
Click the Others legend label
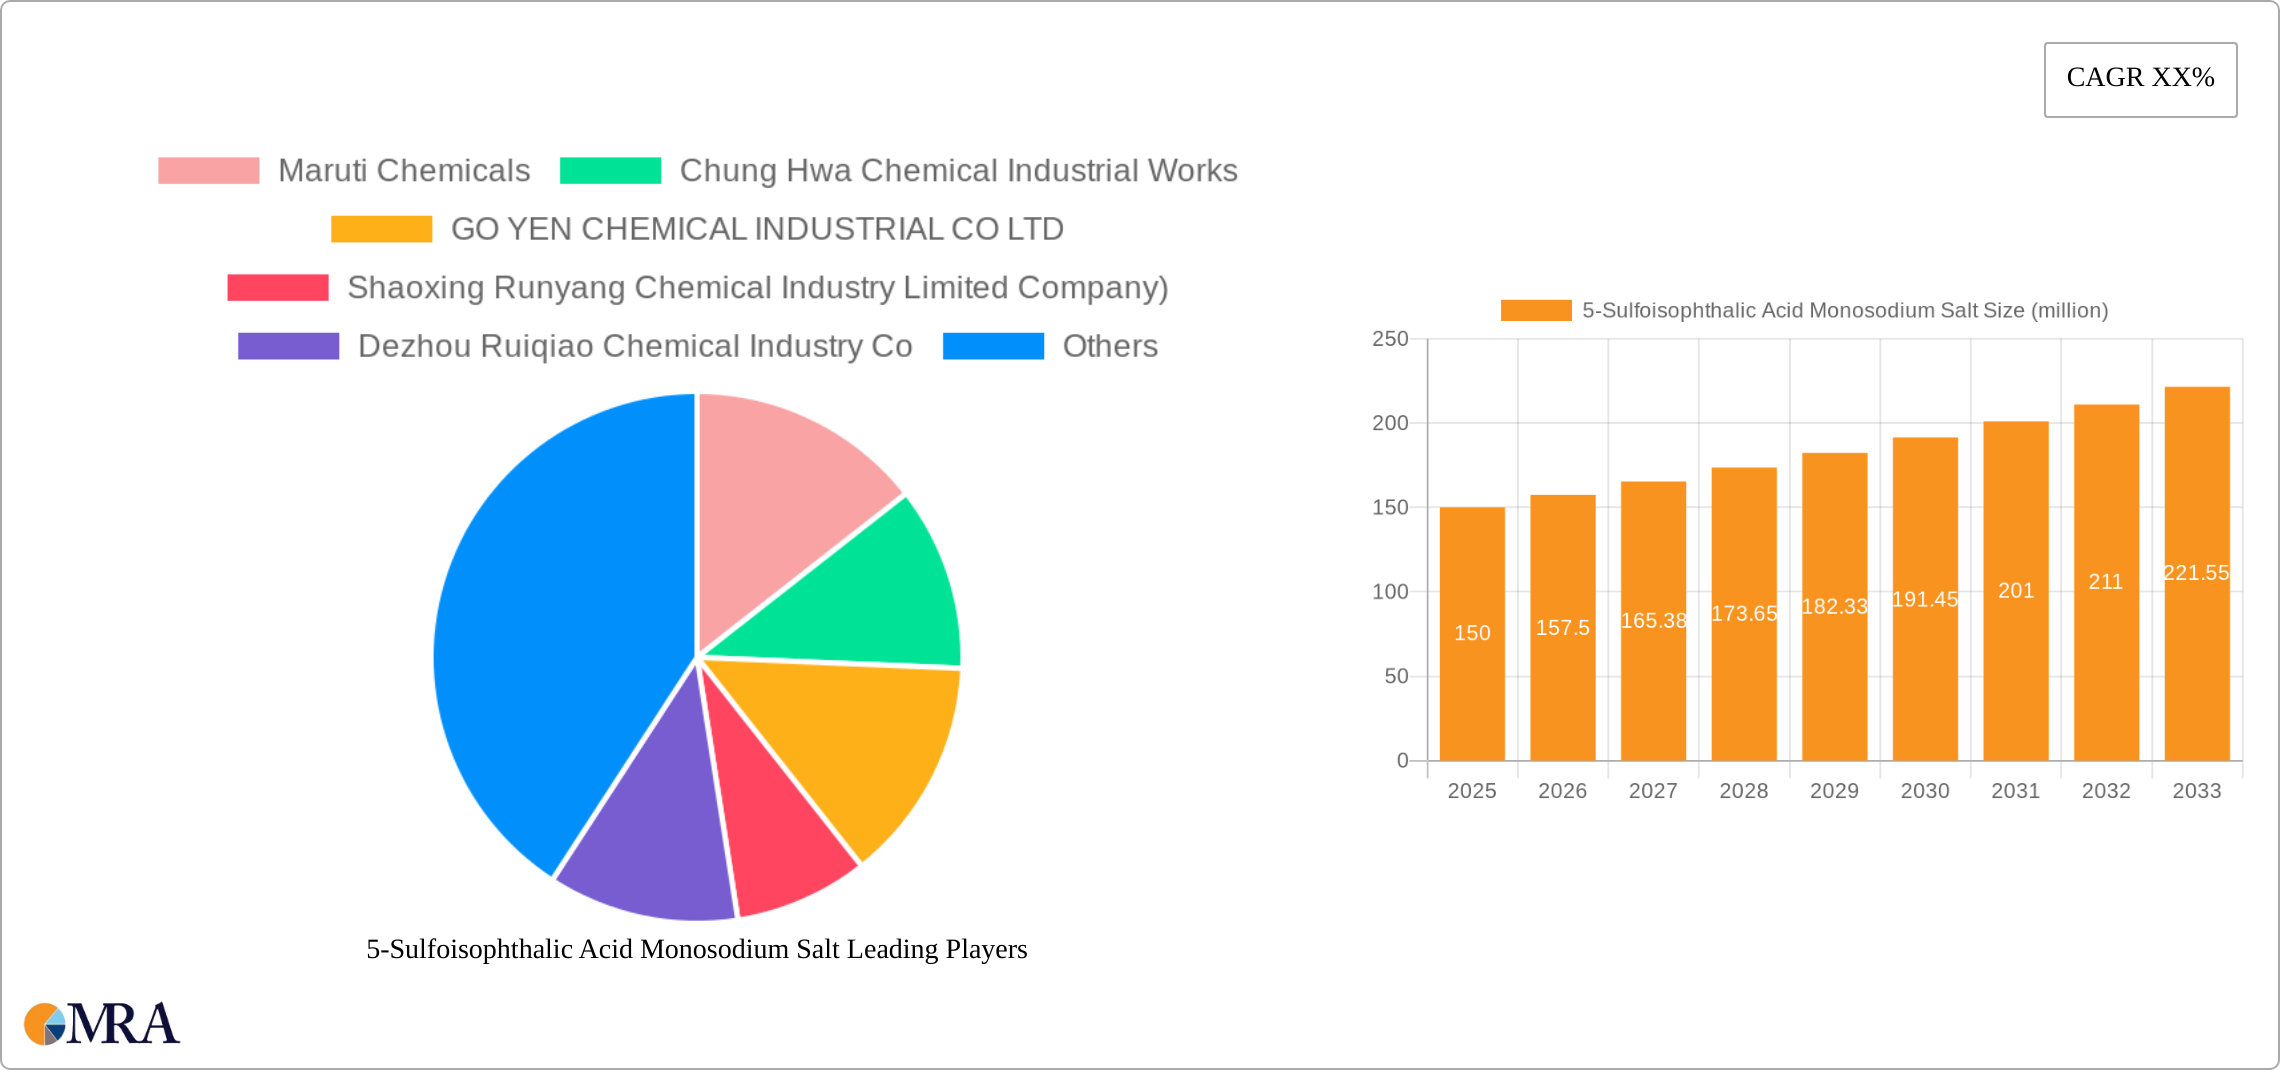pyautogui.click(x=1110, y=345)
